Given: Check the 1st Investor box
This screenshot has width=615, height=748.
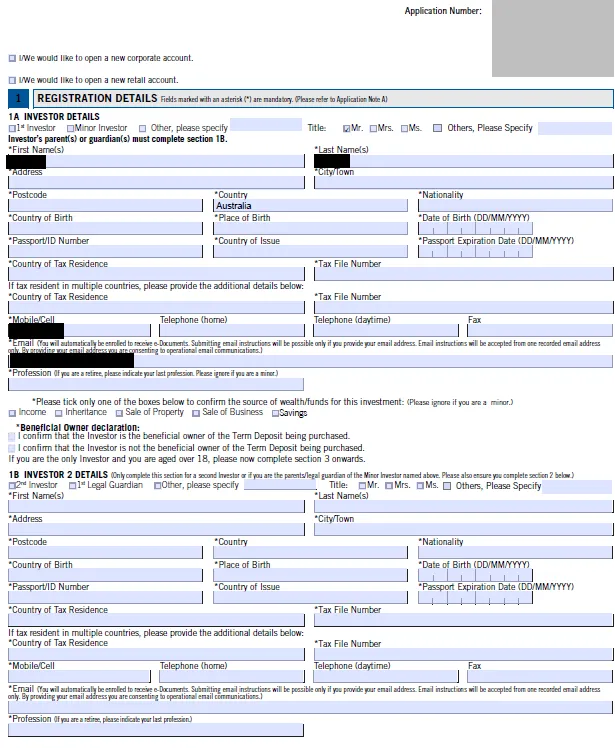Looking at the screenshot, I should point(12,129).
